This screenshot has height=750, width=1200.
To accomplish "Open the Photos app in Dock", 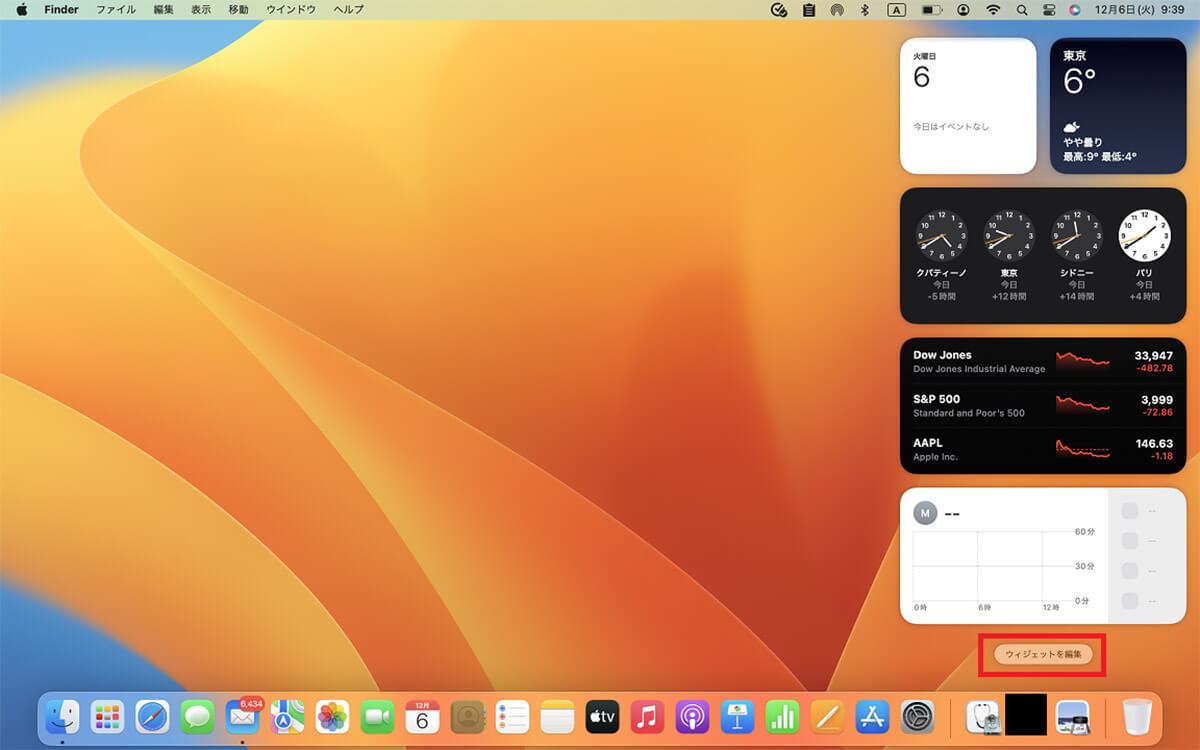I will 332,716.
